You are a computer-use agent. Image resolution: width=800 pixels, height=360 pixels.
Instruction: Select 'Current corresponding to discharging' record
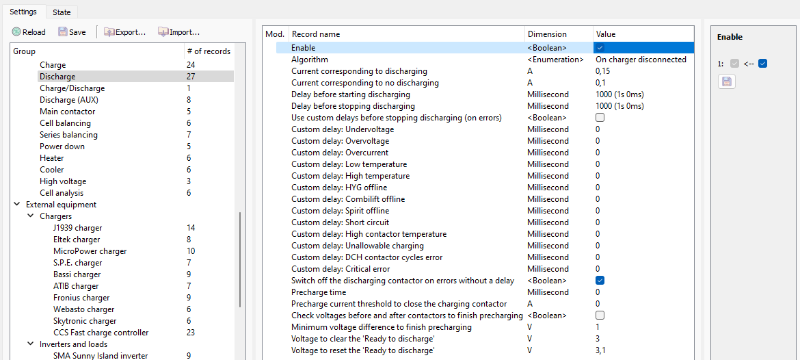point(359,71)
